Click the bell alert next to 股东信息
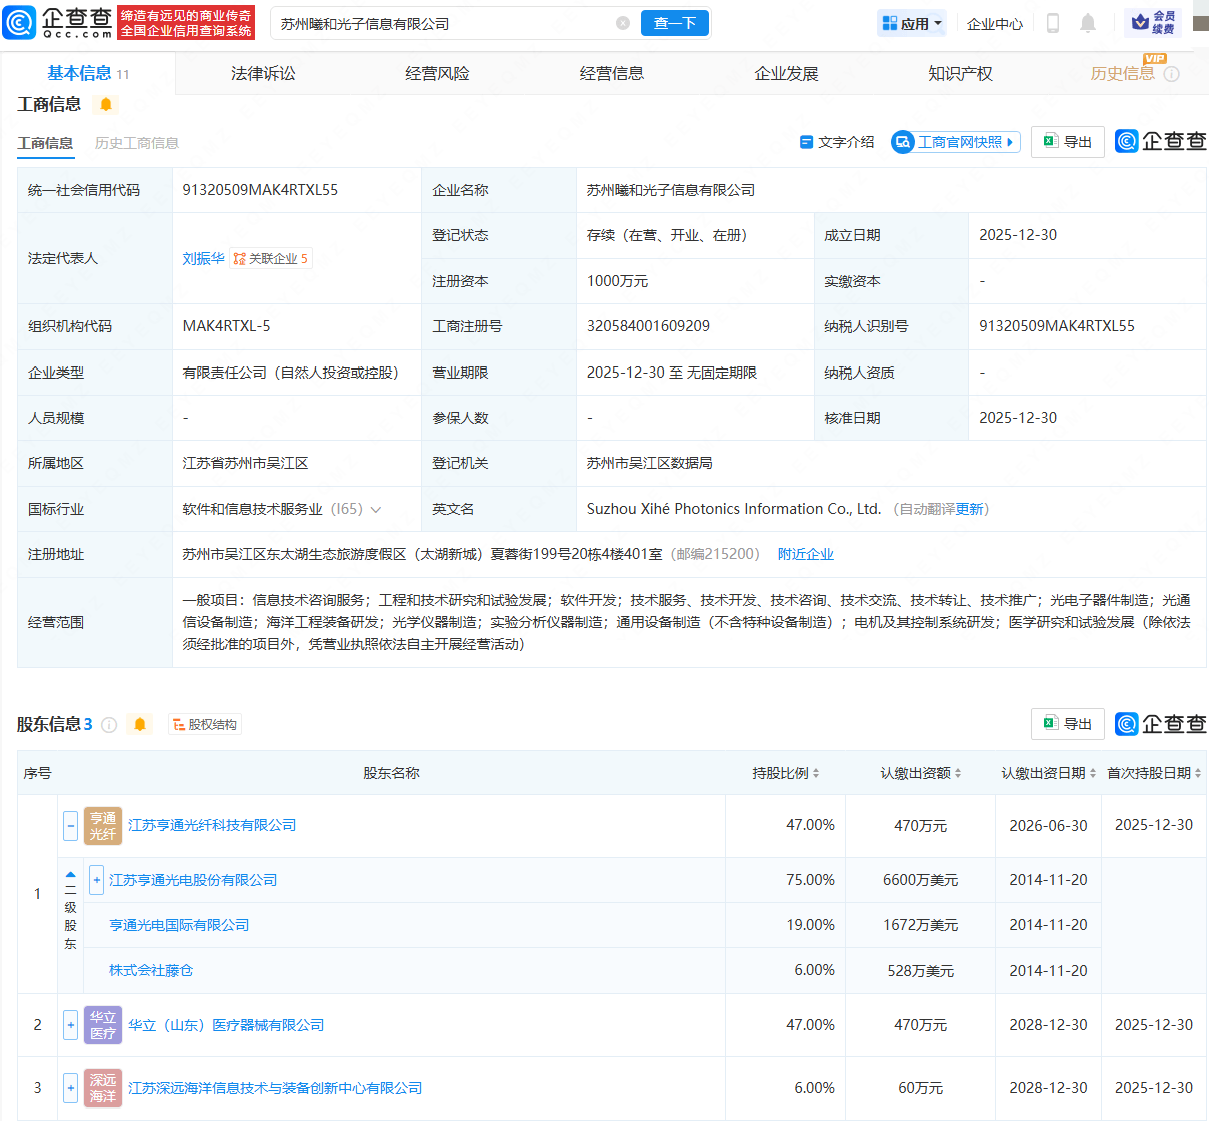This screenshot has width=1209, height=1121. click(x=140, y=724)
